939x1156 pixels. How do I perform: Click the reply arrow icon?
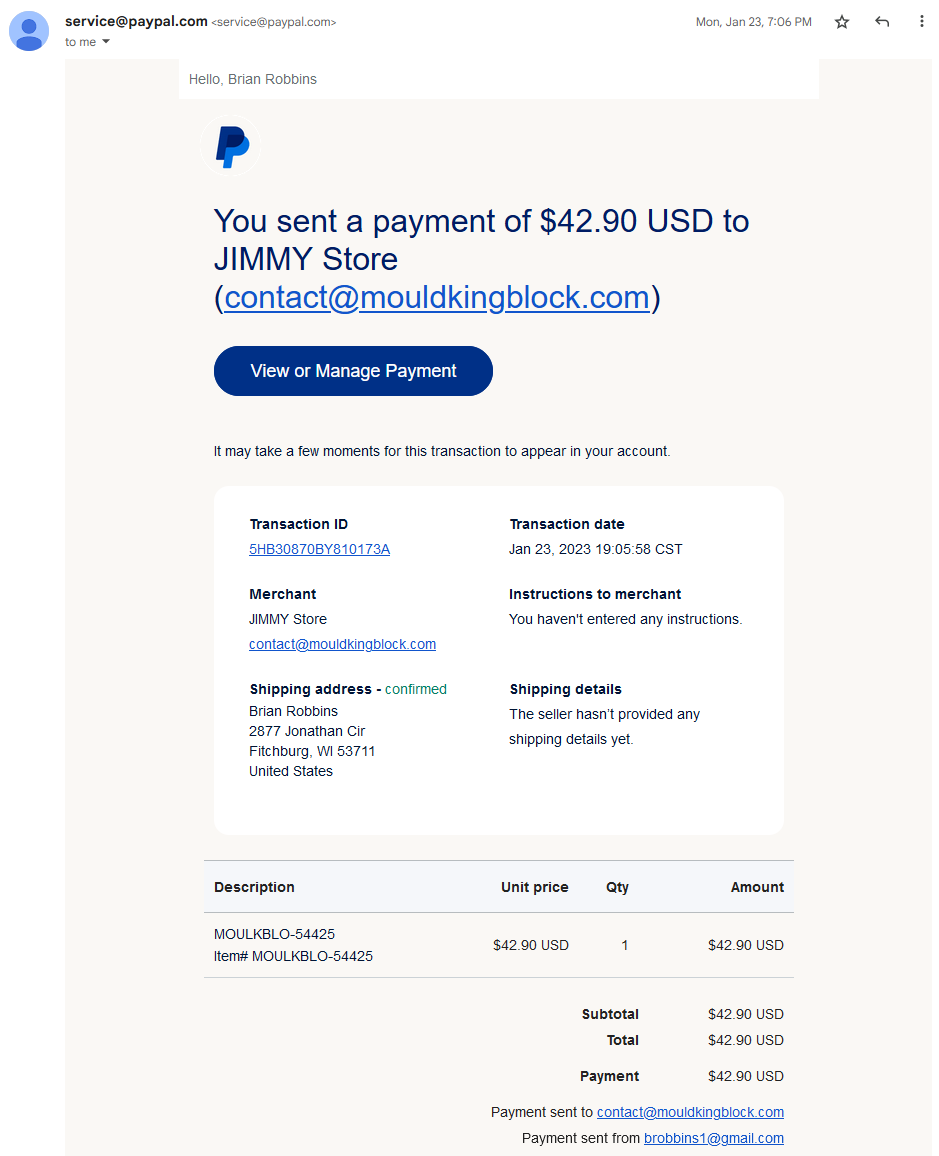pos(882,22)
